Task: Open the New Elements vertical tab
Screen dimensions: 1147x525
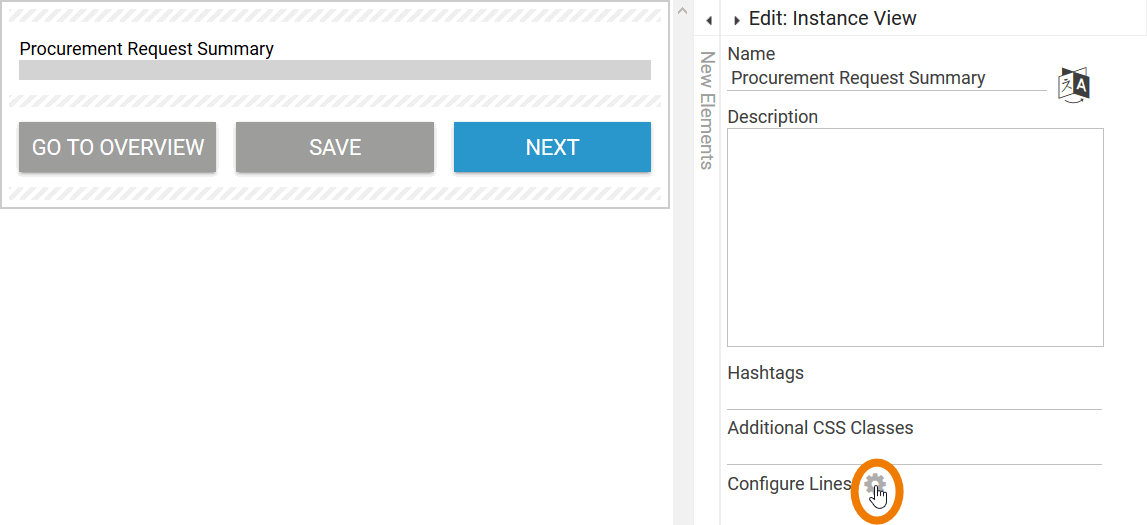Action: click(x=707, y=110)
